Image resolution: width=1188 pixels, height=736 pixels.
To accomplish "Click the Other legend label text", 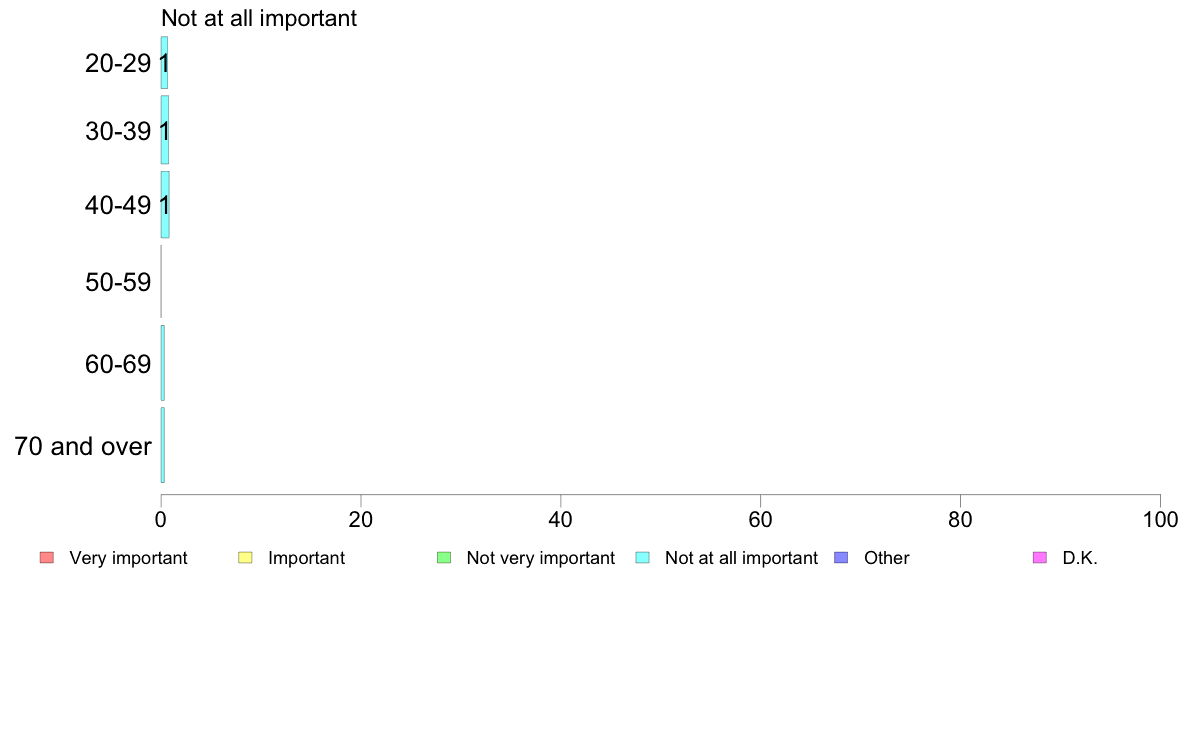I will 886,558.
